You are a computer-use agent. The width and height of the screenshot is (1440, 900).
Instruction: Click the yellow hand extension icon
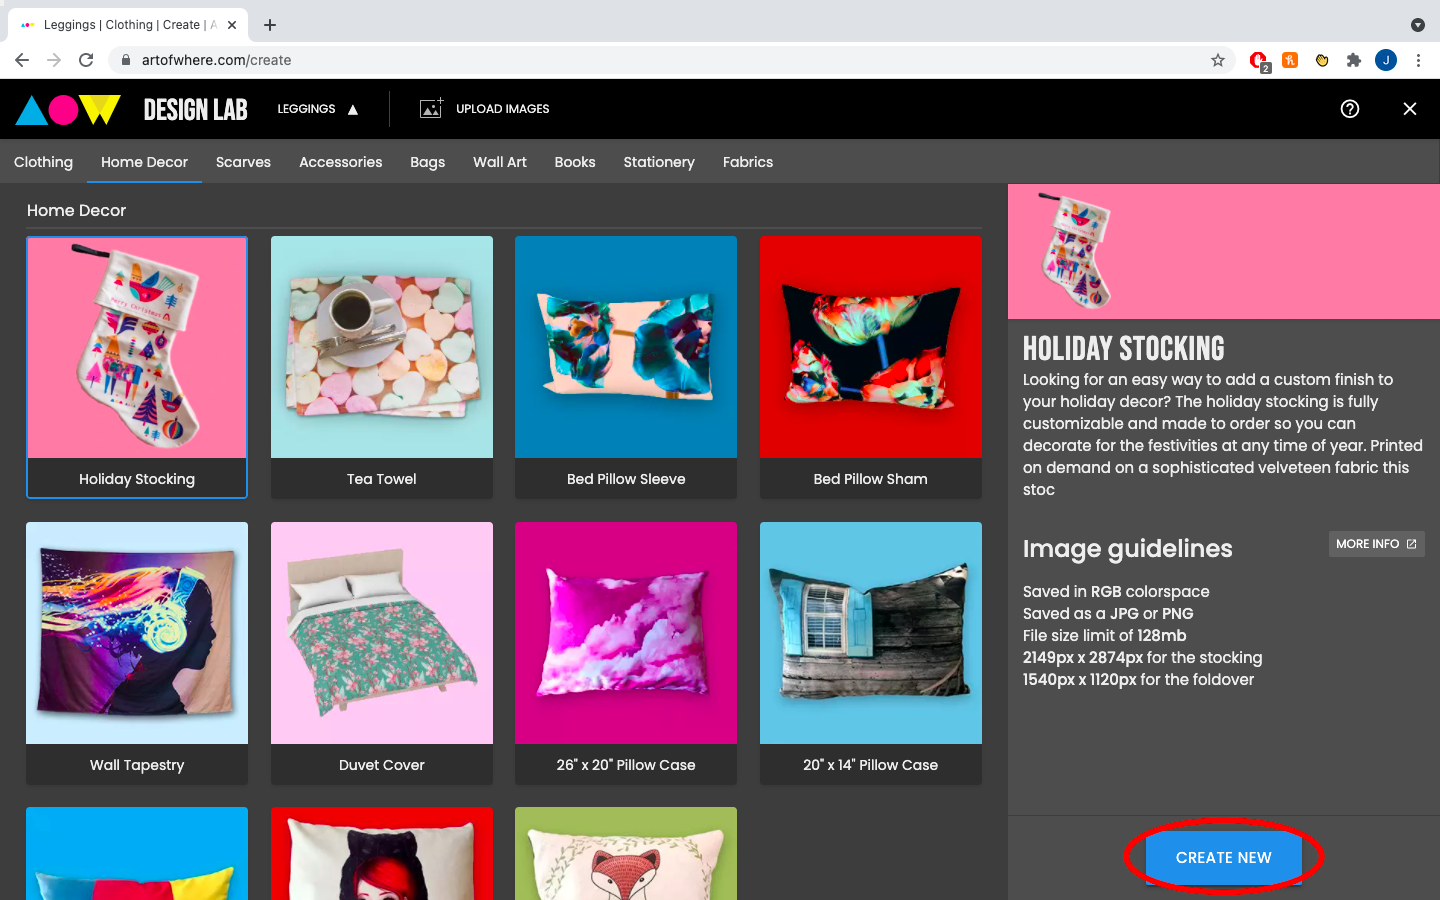tap(1322, 60)
